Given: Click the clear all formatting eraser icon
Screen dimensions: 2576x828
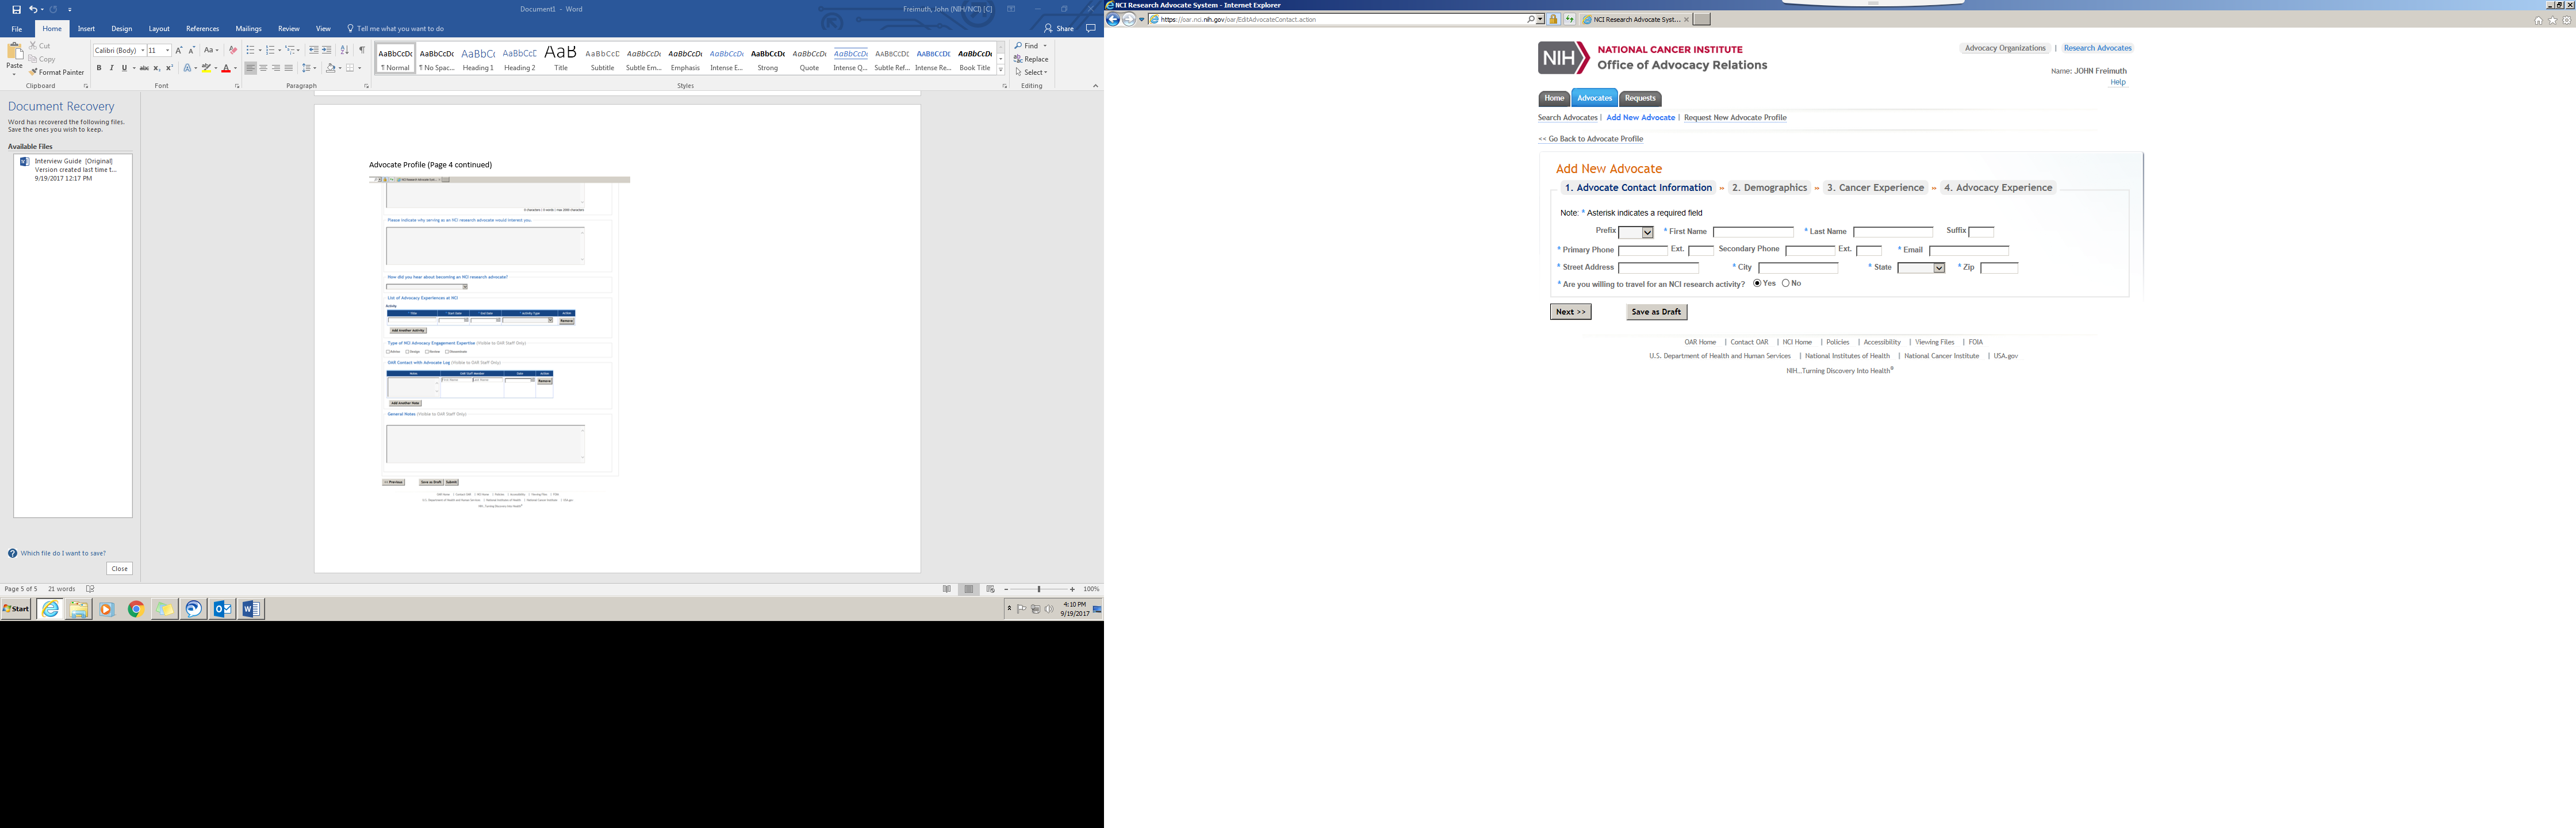Looking at the screenshot, I should click(233, 50).
